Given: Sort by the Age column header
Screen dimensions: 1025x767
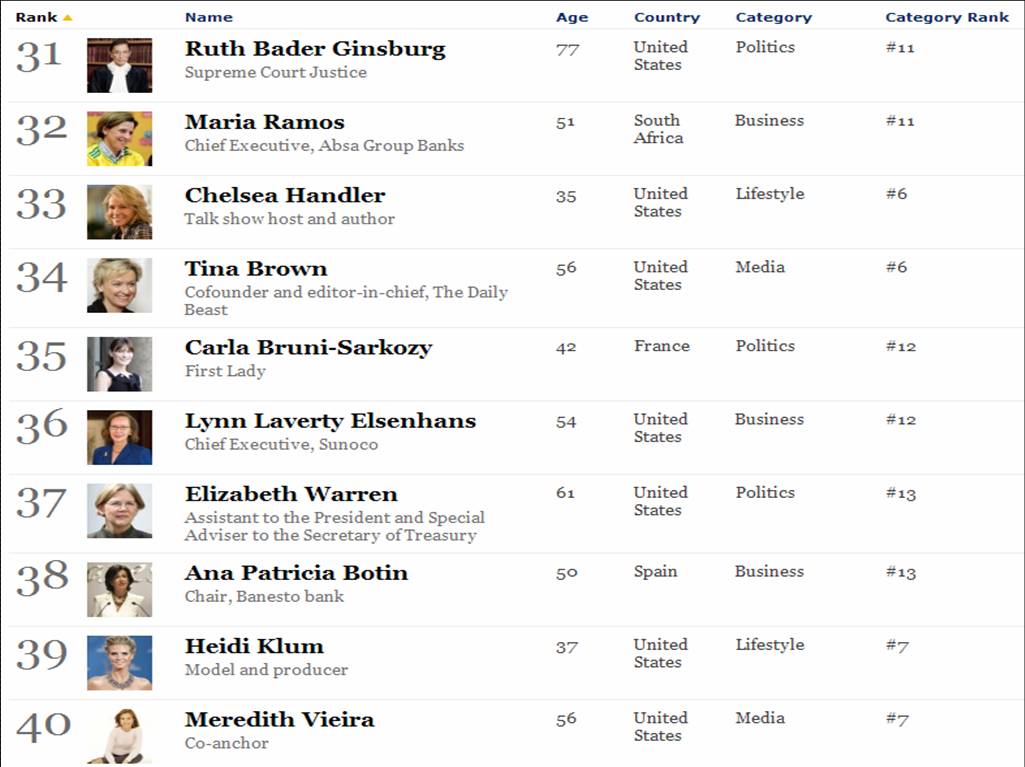Looking at the screenshot, I should tap(573, 16).
